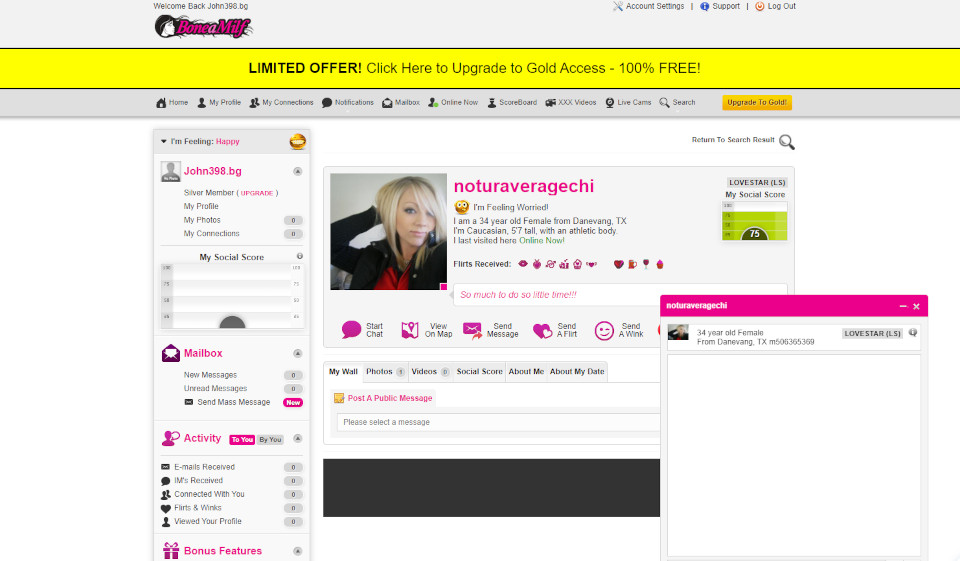Collapse the Bonus Features section
This screenshot has height=561, width=960.
[298, 551]
